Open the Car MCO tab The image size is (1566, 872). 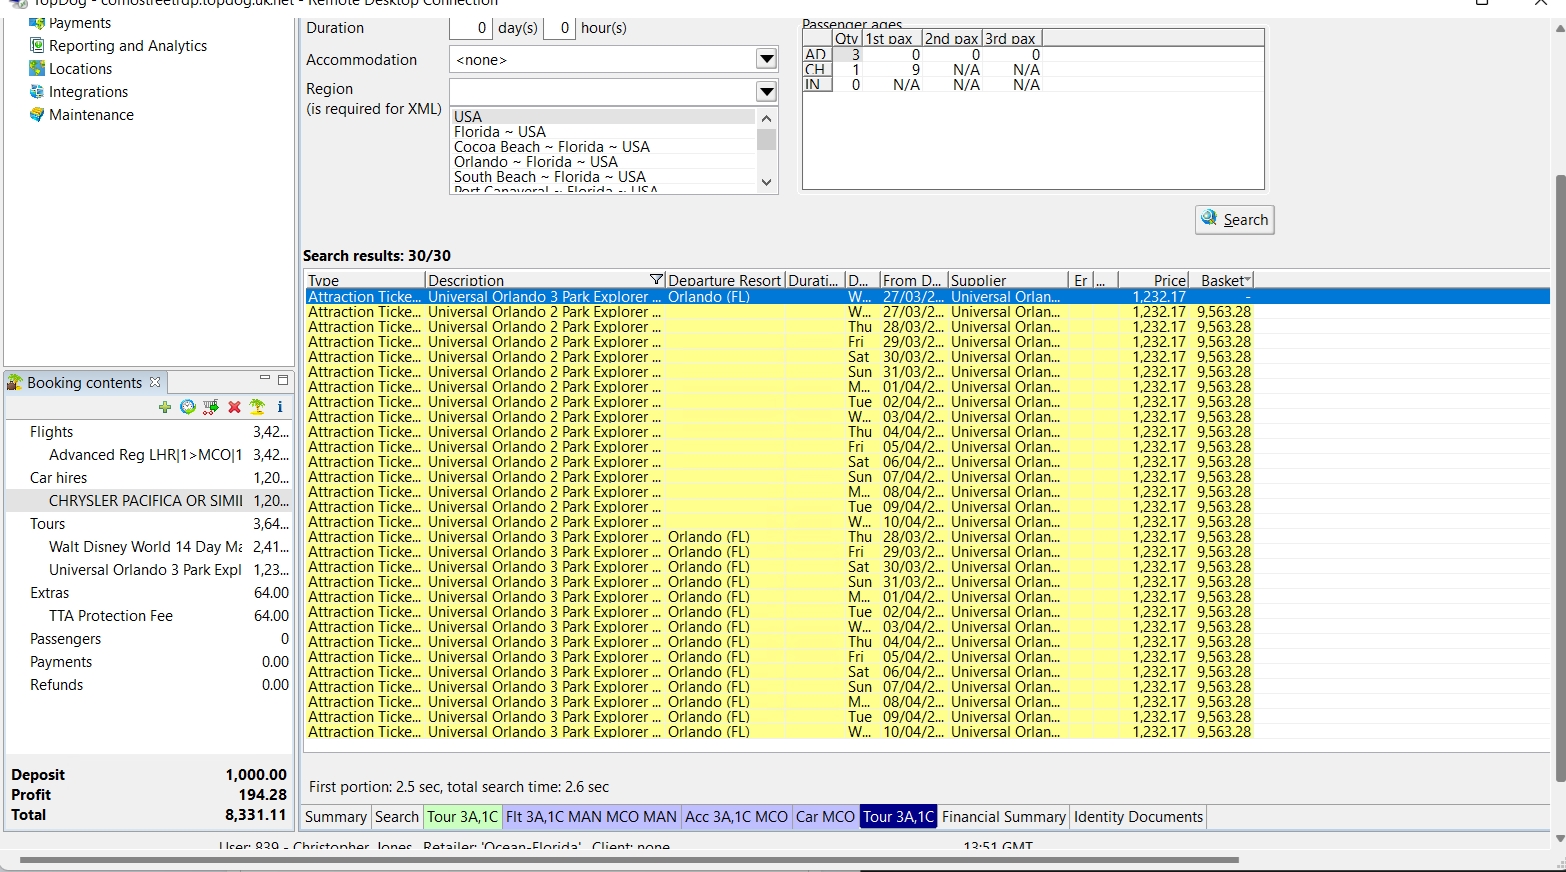(x=825, y=817)
